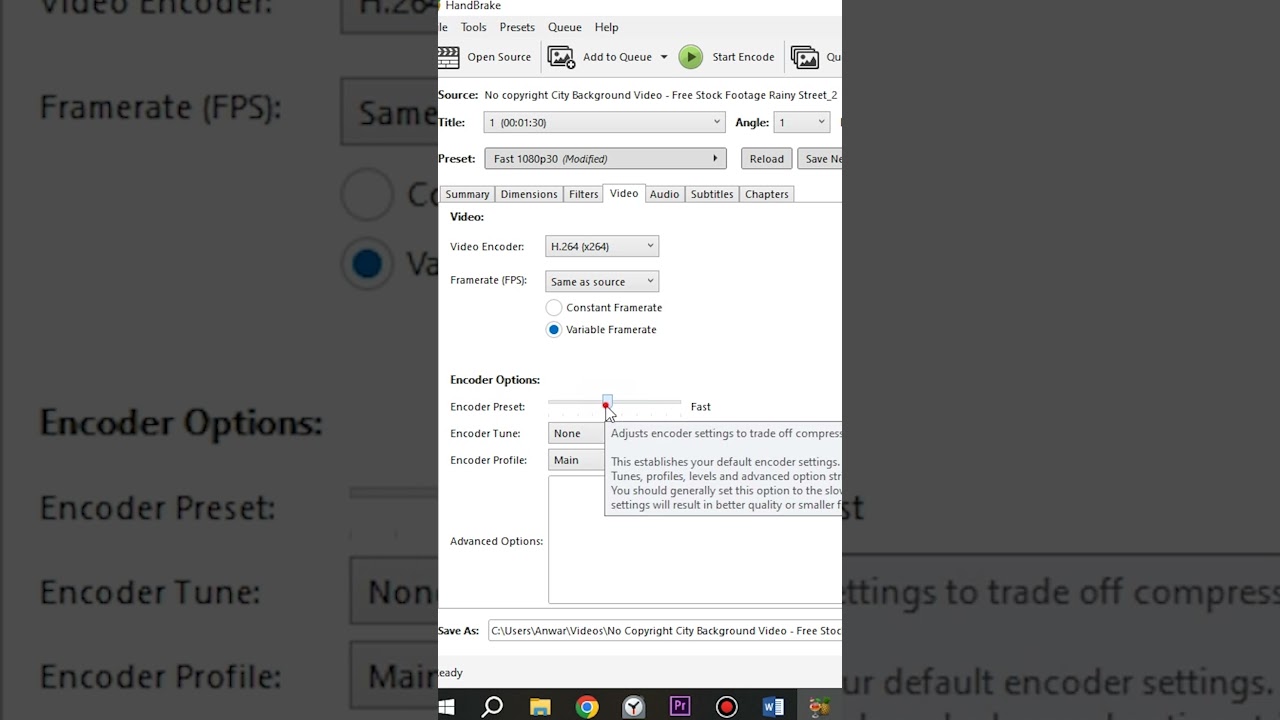Image resolution: width=1280 pixels, height=720 pixels.
Task: Open the Encoder Profile dropdown set to Main
Action: [576, 460]
